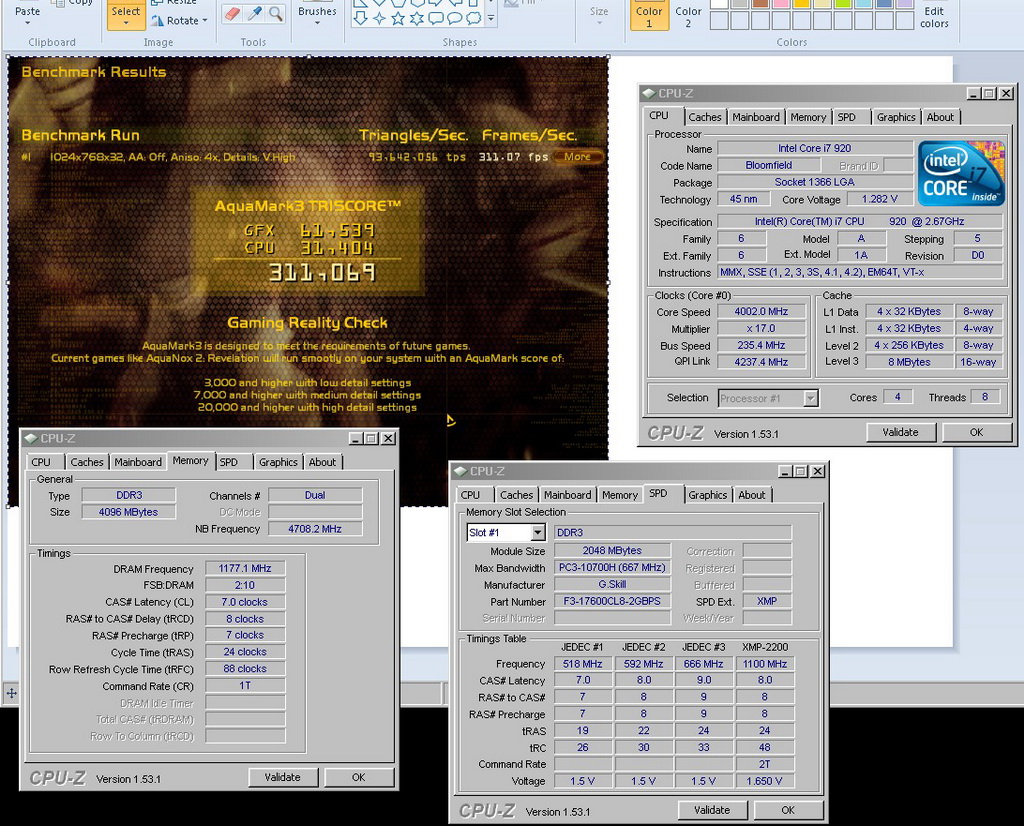Pick the brown color swatch

[761, 3]
